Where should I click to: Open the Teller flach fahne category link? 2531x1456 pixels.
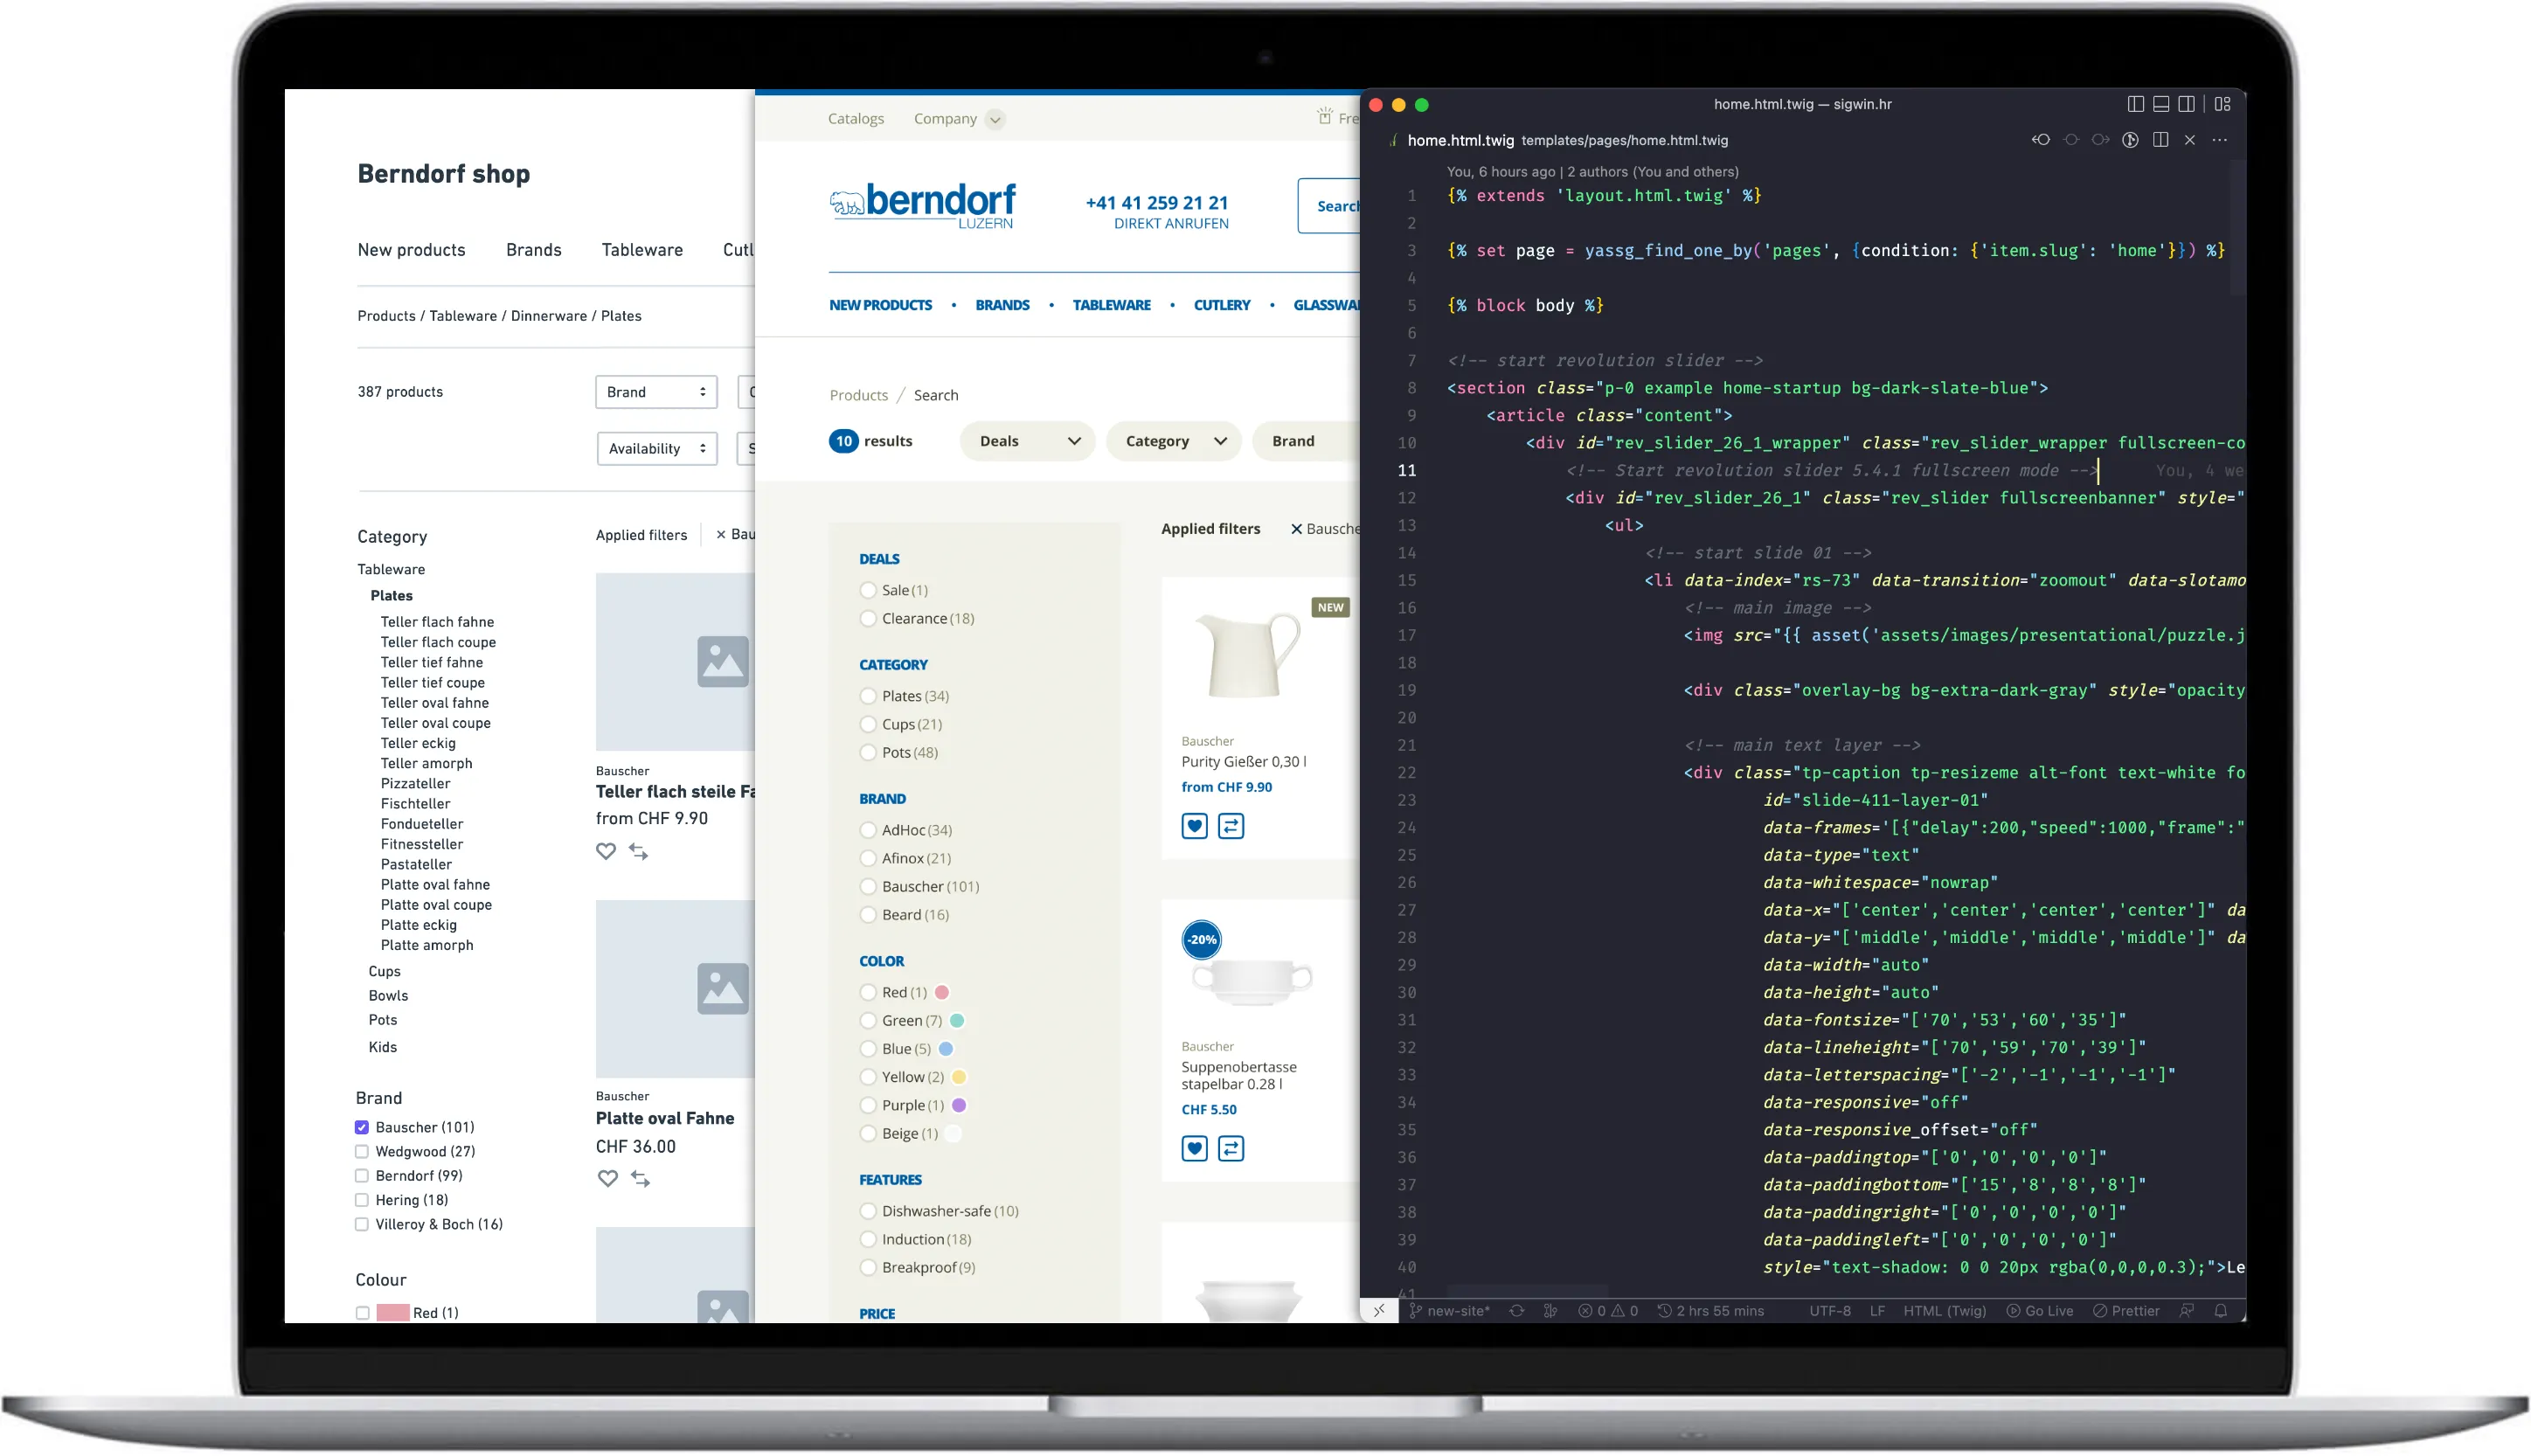pyautogui.click(x=437, y=622)
